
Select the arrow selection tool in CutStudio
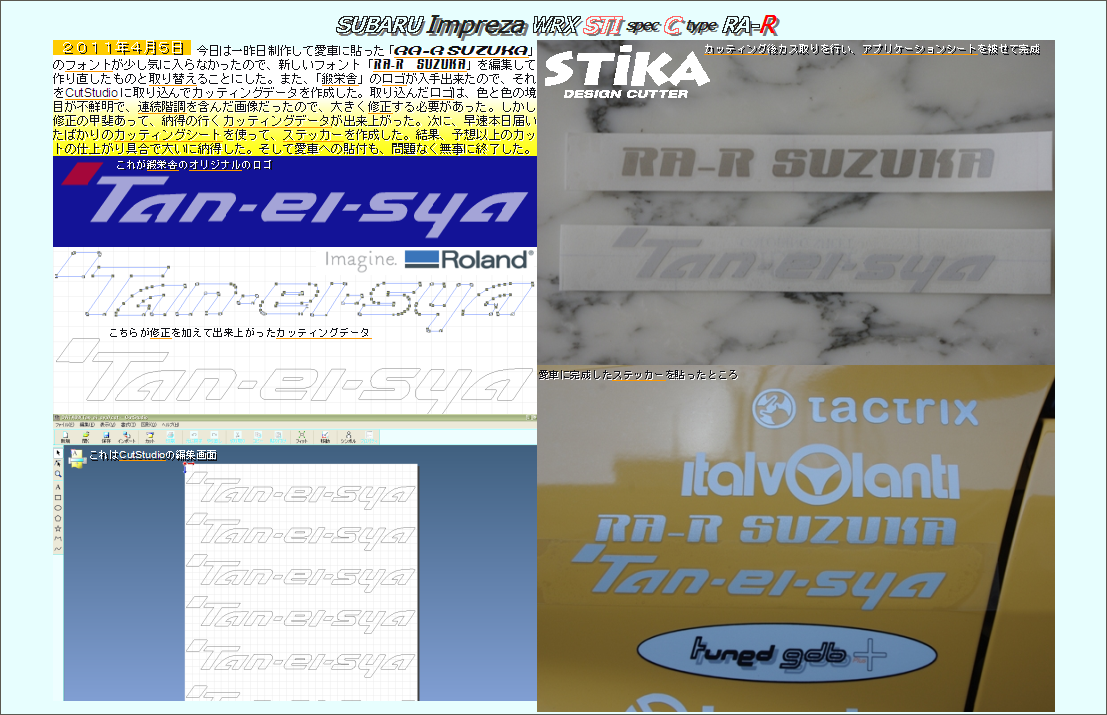[58, 453]
